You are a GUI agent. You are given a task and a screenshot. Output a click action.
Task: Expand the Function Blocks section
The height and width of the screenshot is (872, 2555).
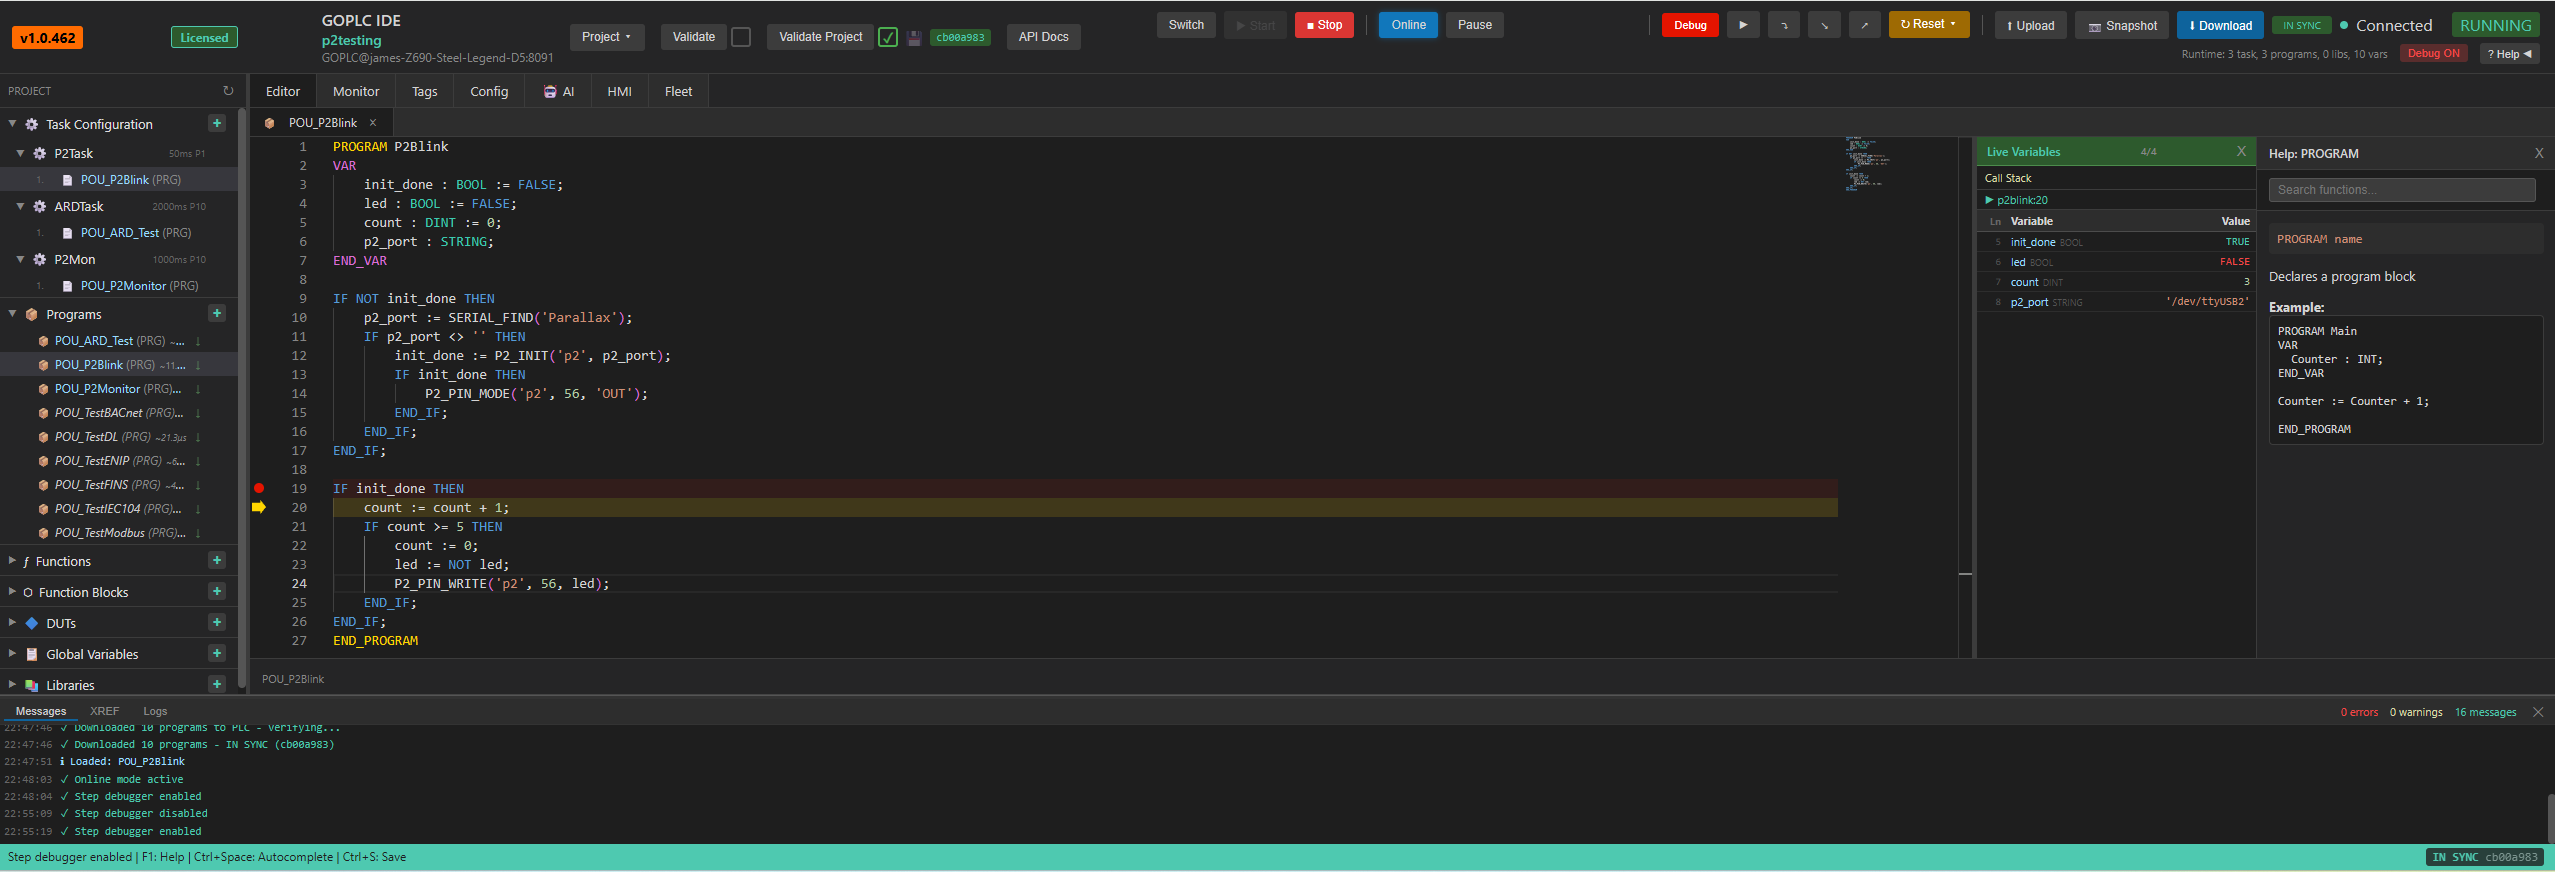[12, 592]
